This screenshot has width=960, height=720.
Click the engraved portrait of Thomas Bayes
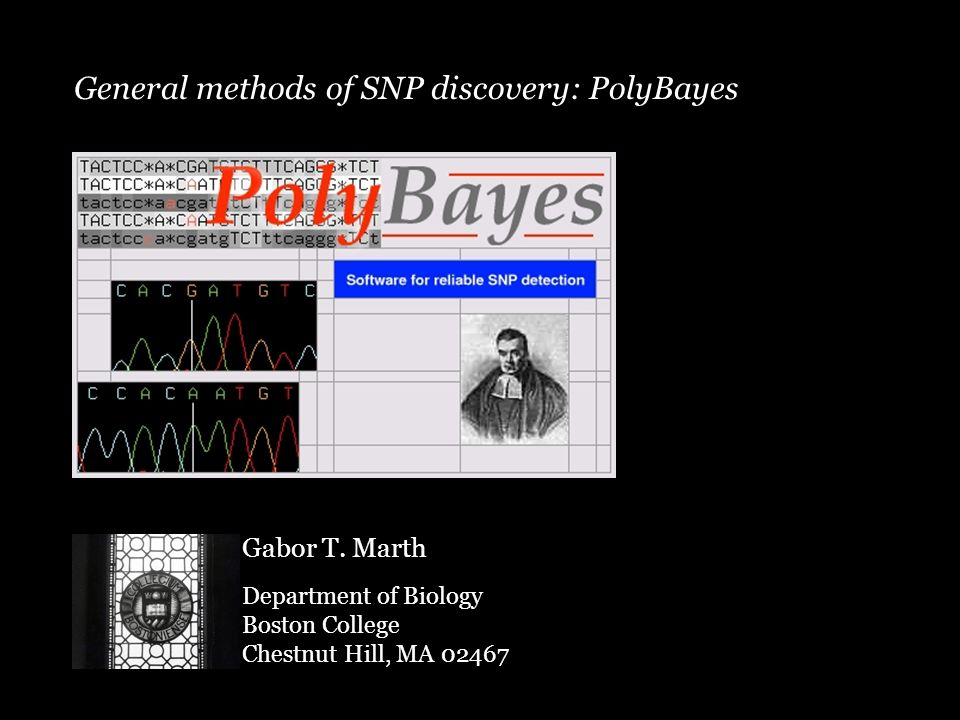pyautogui.click(x=514, y=379)
